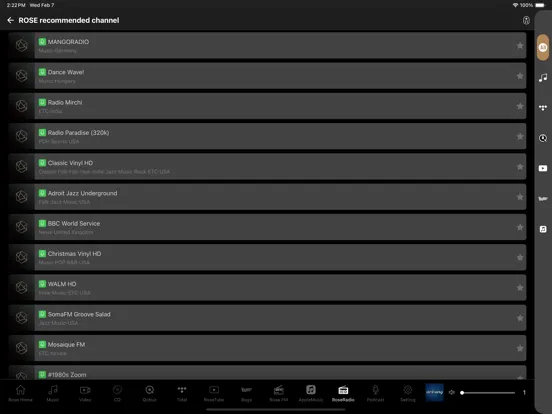The height and width of the screenshot is (414, 552).
Task: Open the Qobuz icon in side panel
Action: click(x=543, y=138)
